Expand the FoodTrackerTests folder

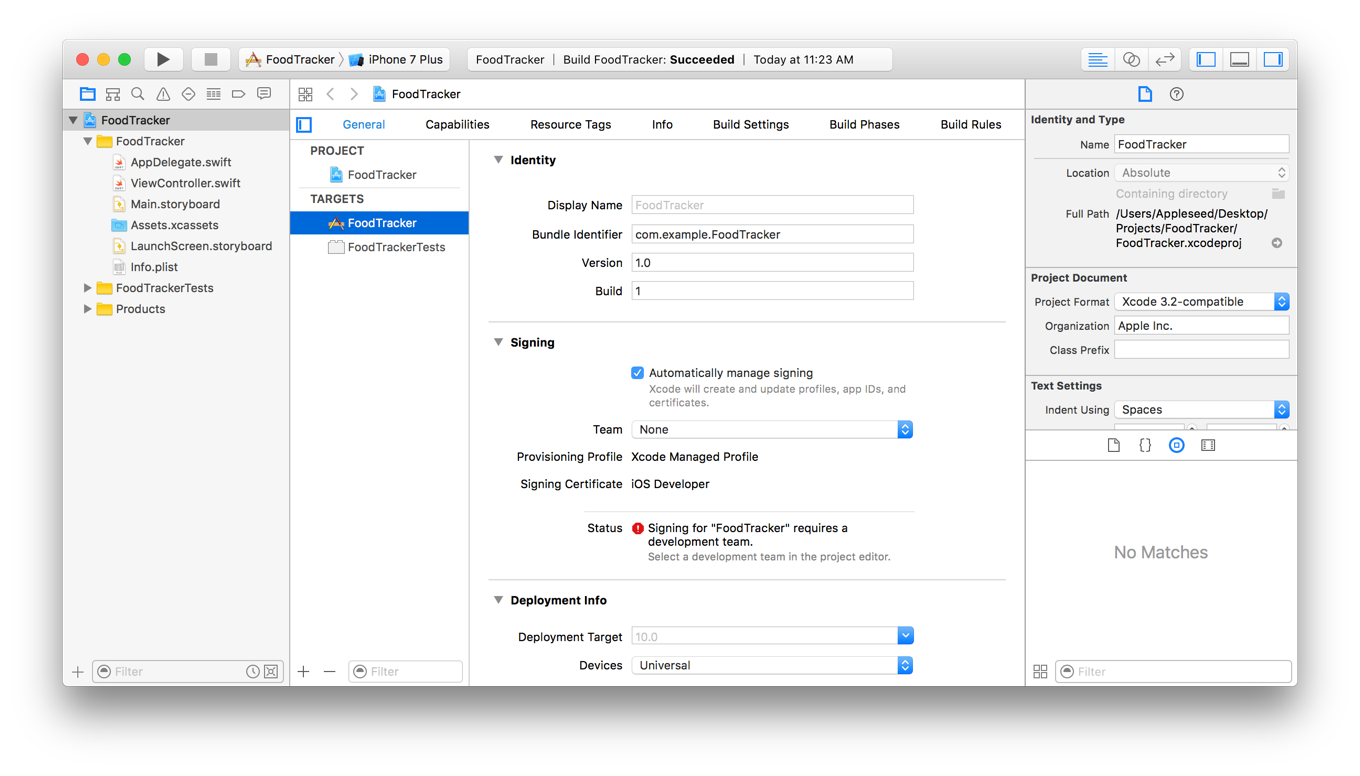tap(88, 288)
